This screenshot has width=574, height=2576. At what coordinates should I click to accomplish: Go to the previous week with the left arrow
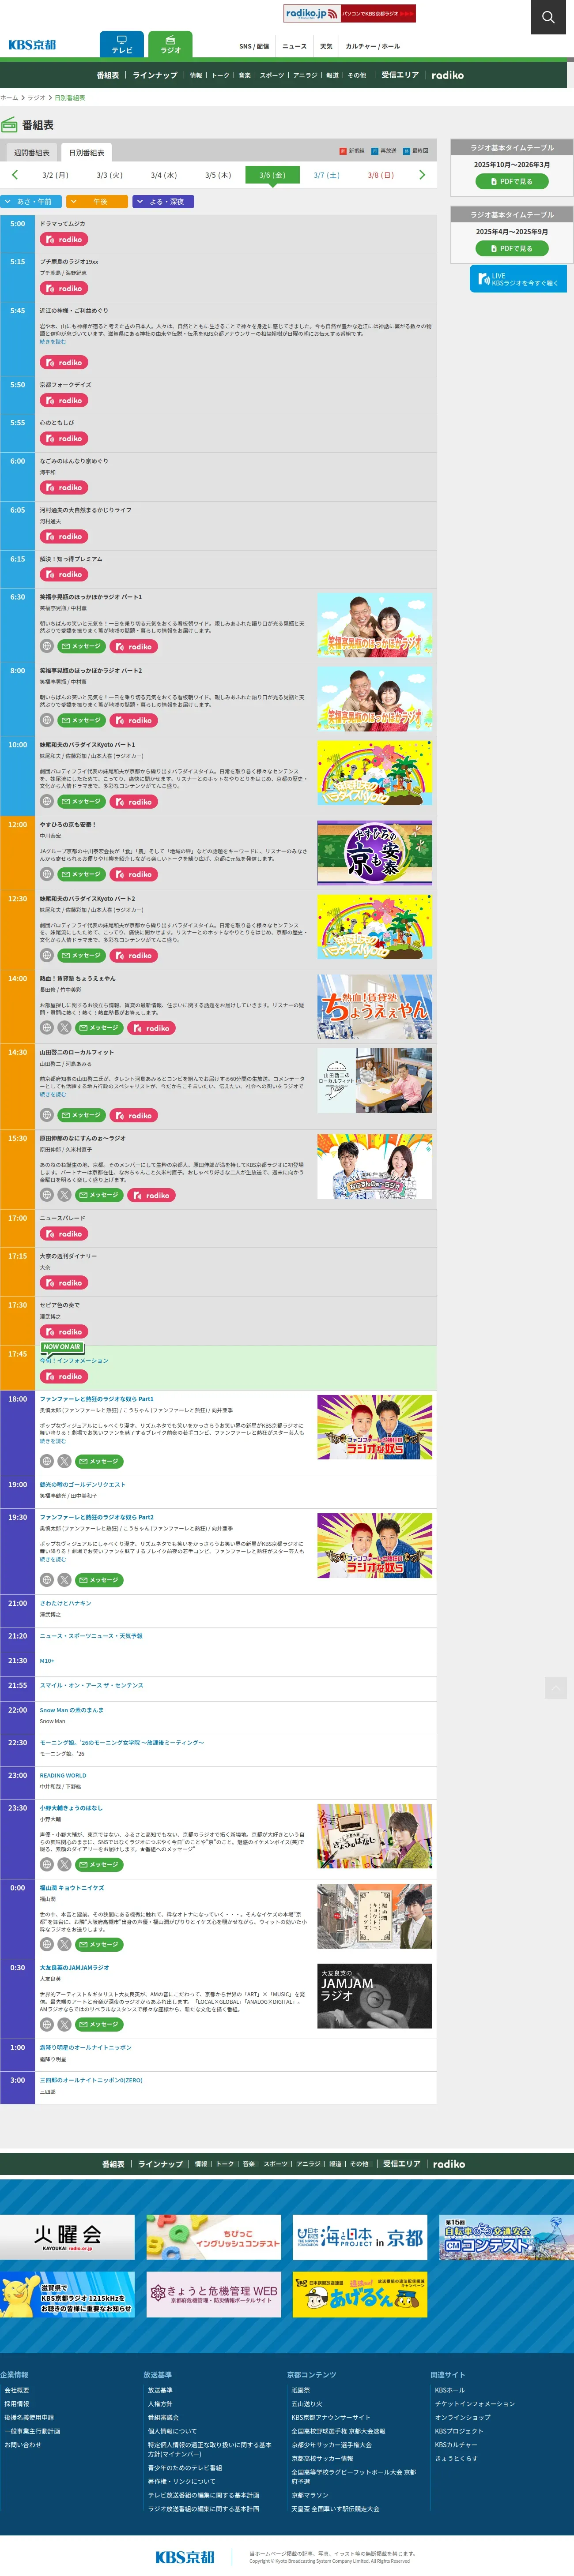click(14, 175)
